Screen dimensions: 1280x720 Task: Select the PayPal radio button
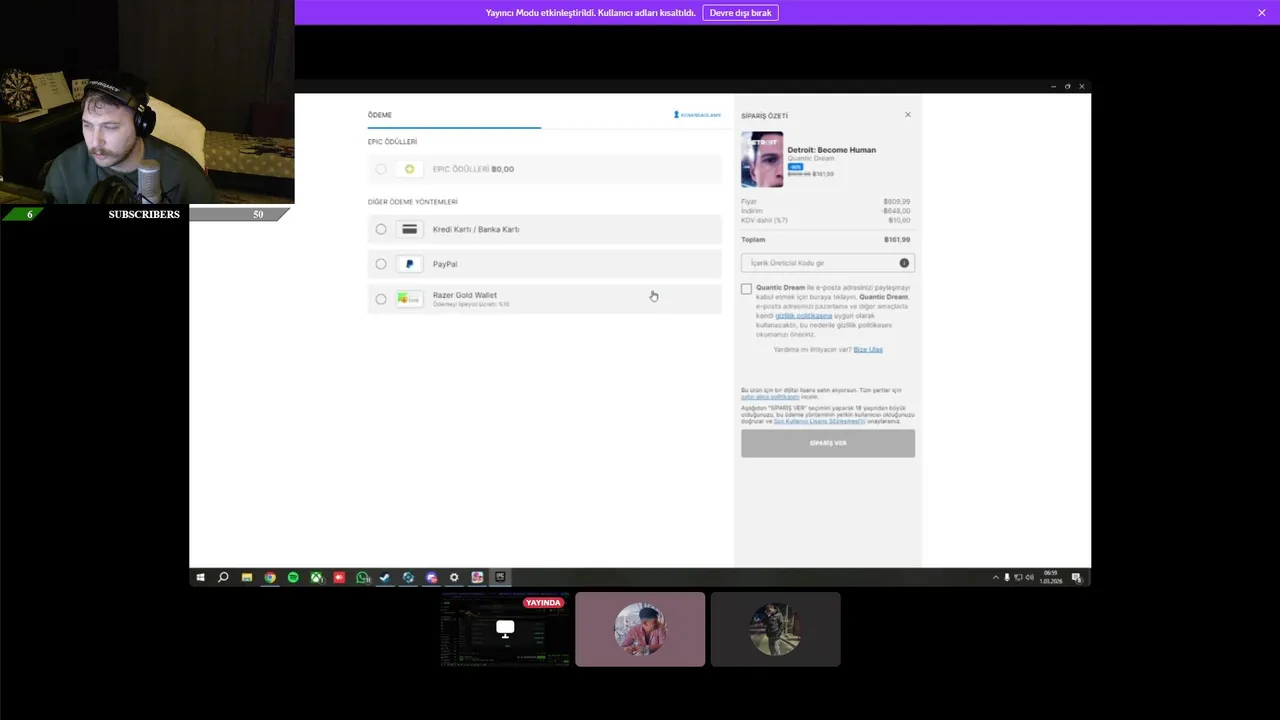click(x=381, y=264)
